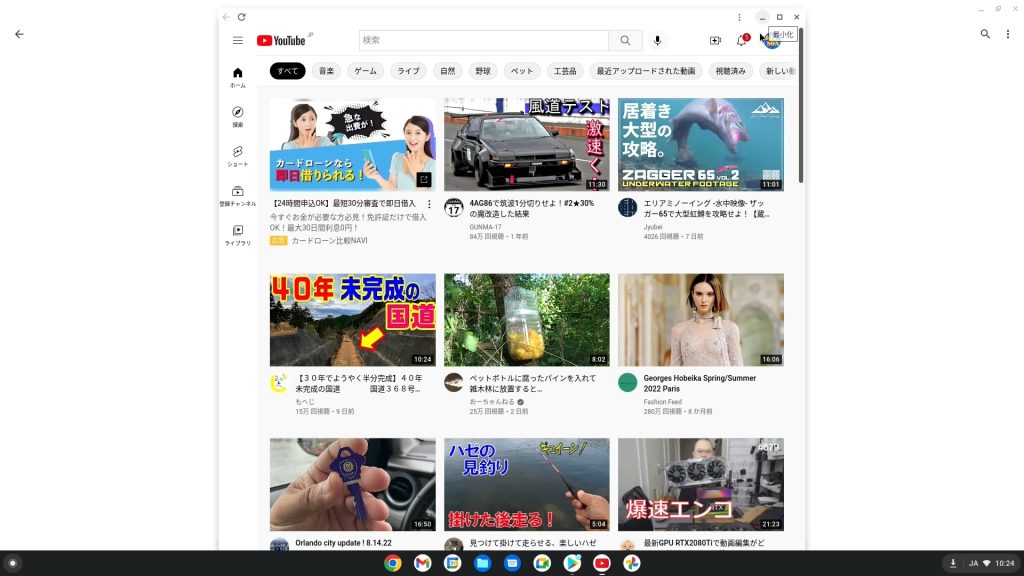Open more options for the card loan ad
Image resolution: width=1024 pixels, height=576 pixels.
pos(429,204)
